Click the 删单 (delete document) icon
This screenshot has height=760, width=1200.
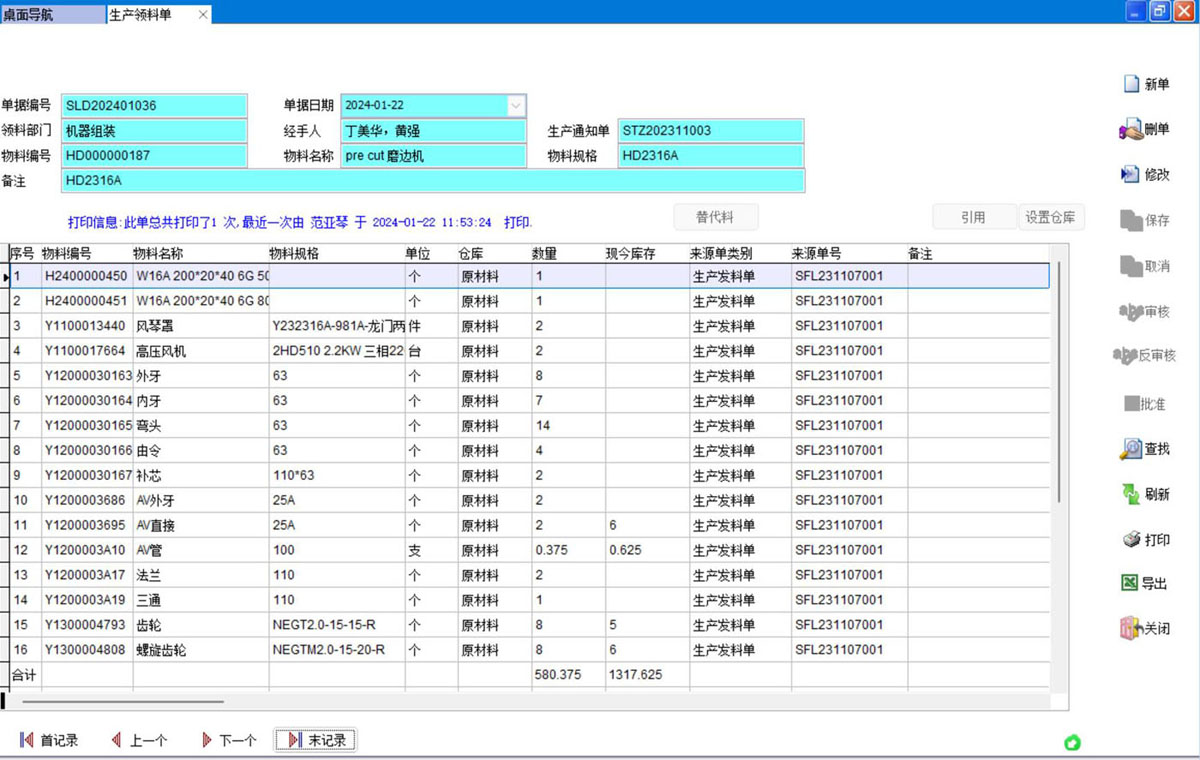click(1131, 130)
